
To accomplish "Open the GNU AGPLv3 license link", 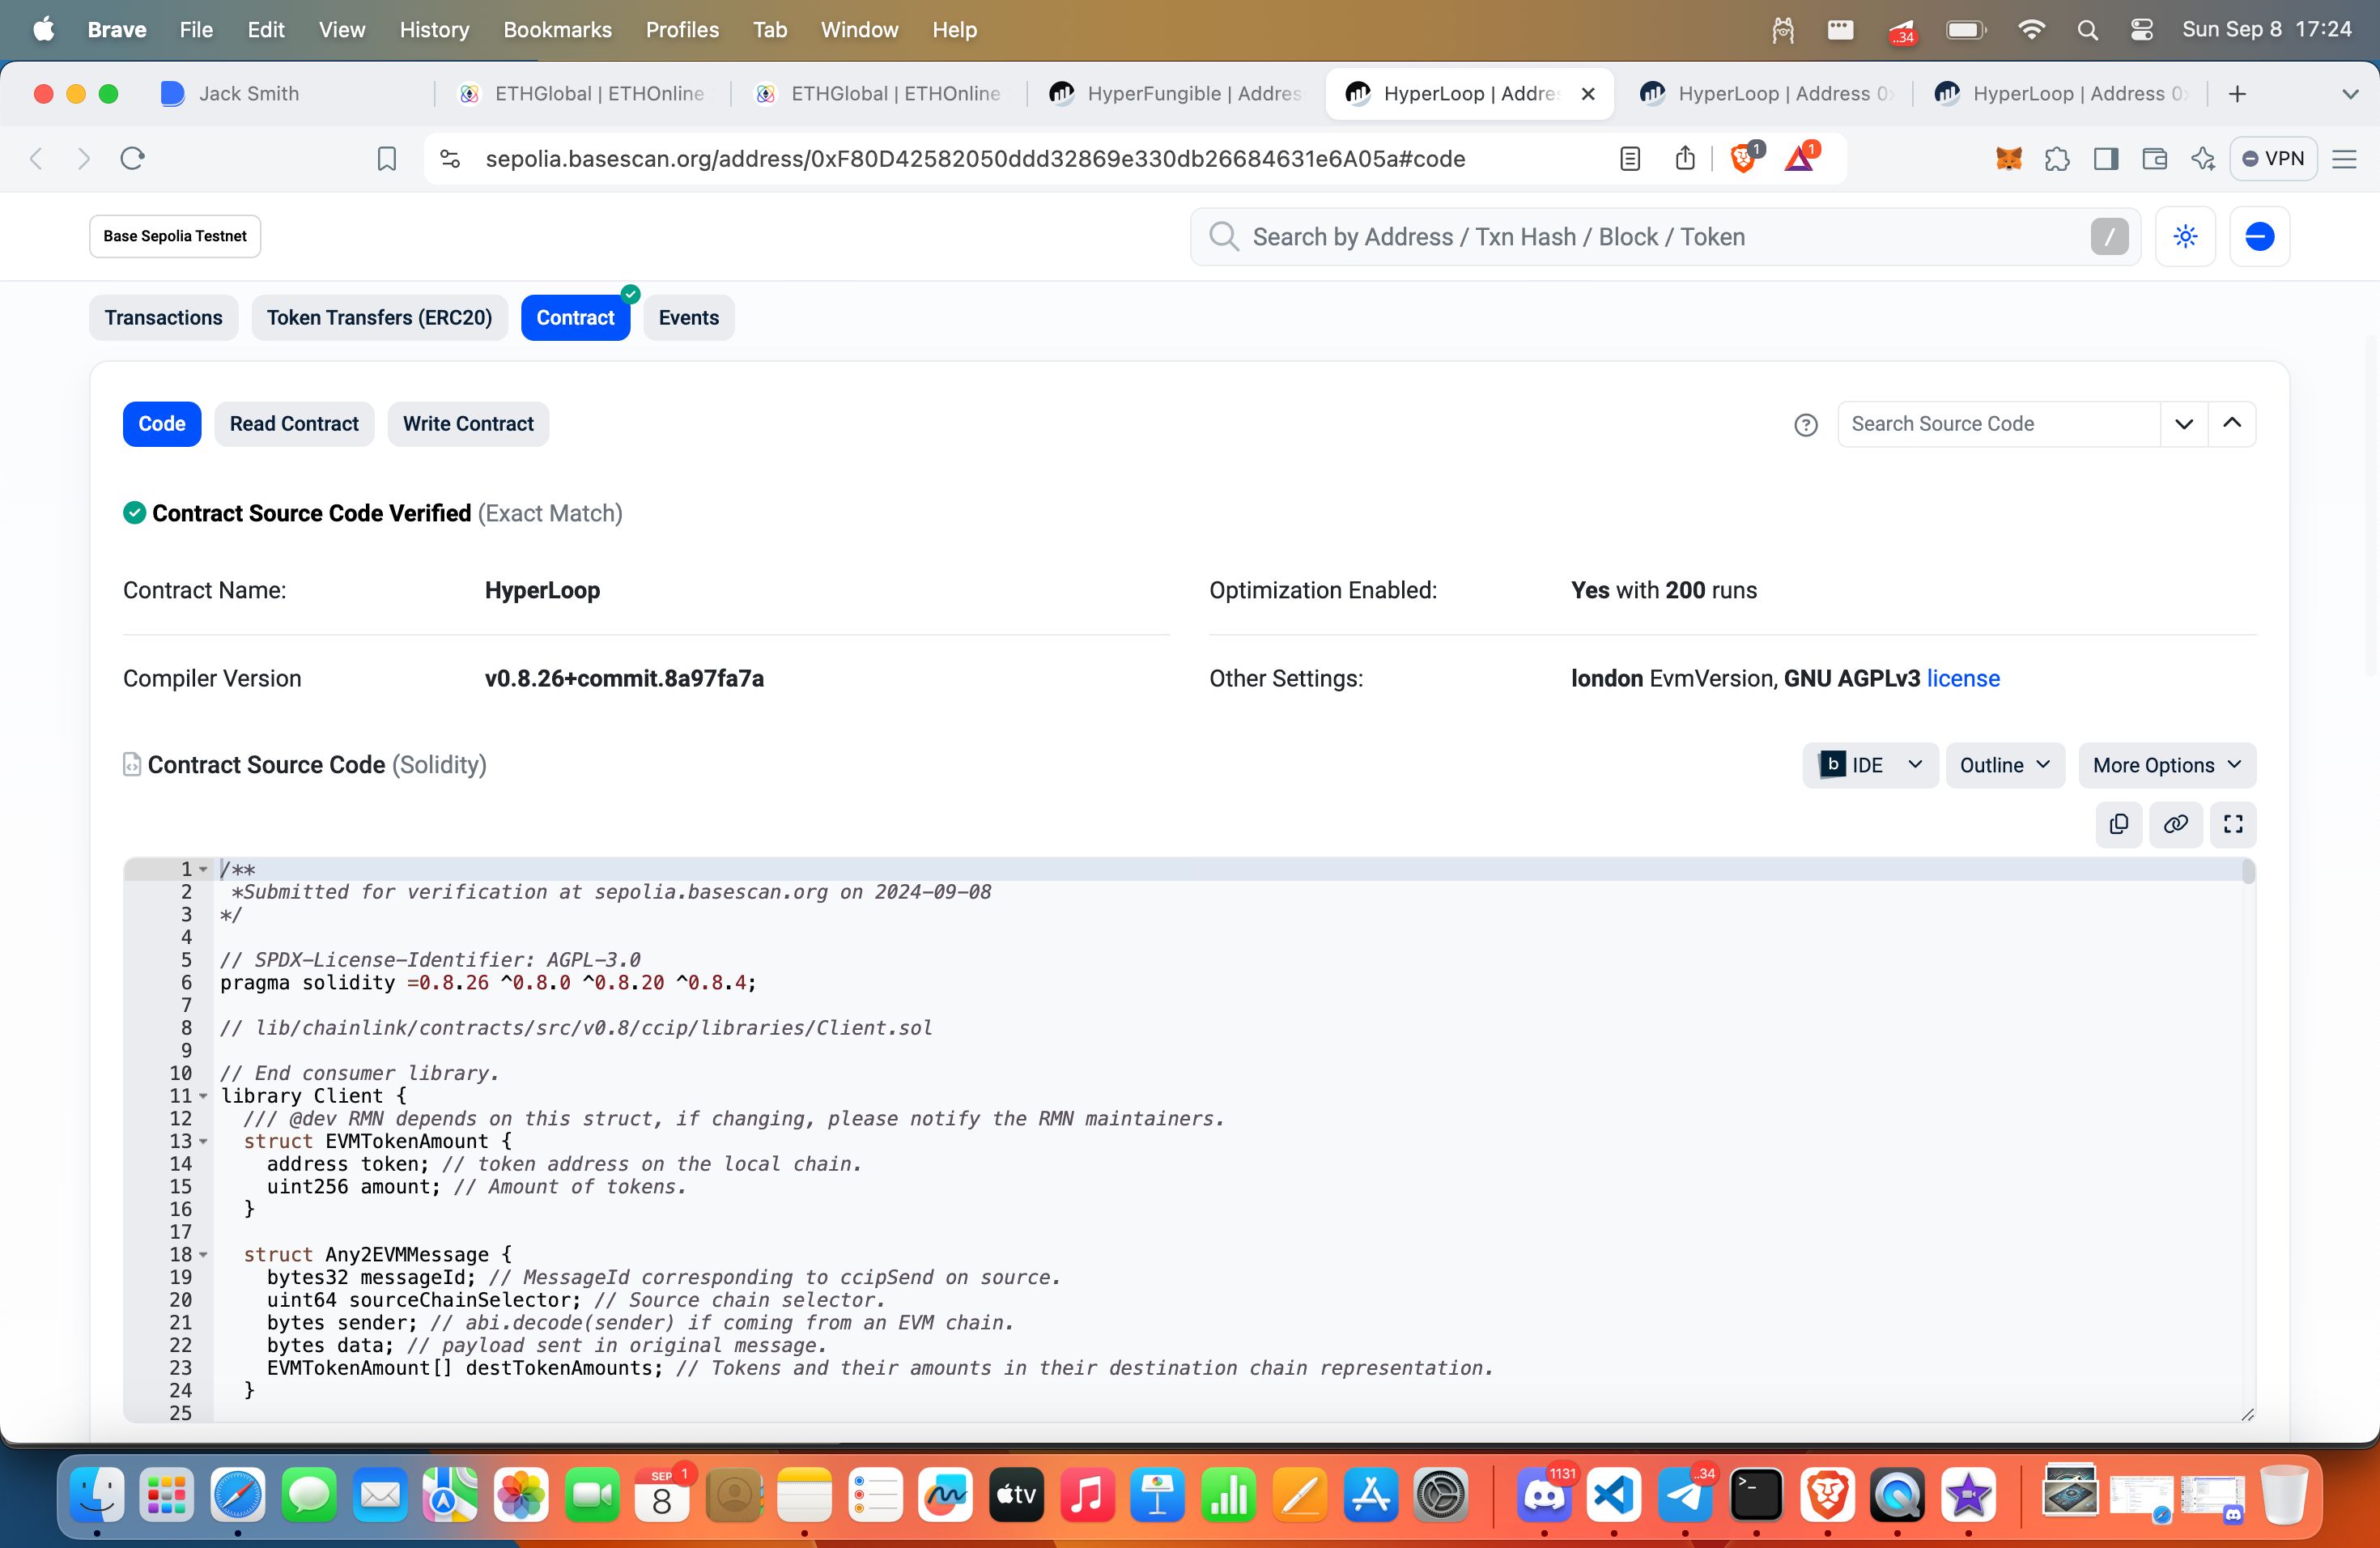I will 1963,679.
